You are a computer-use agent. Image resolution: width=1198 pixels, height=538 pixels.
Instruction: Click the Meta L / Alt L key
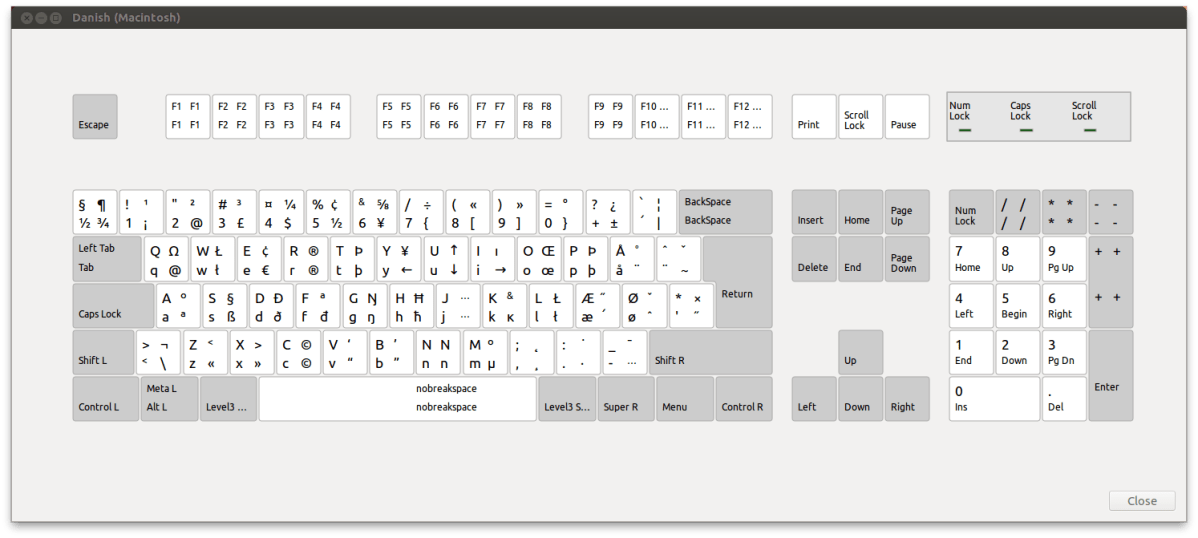pyautogui.click(x=170, y=399)
